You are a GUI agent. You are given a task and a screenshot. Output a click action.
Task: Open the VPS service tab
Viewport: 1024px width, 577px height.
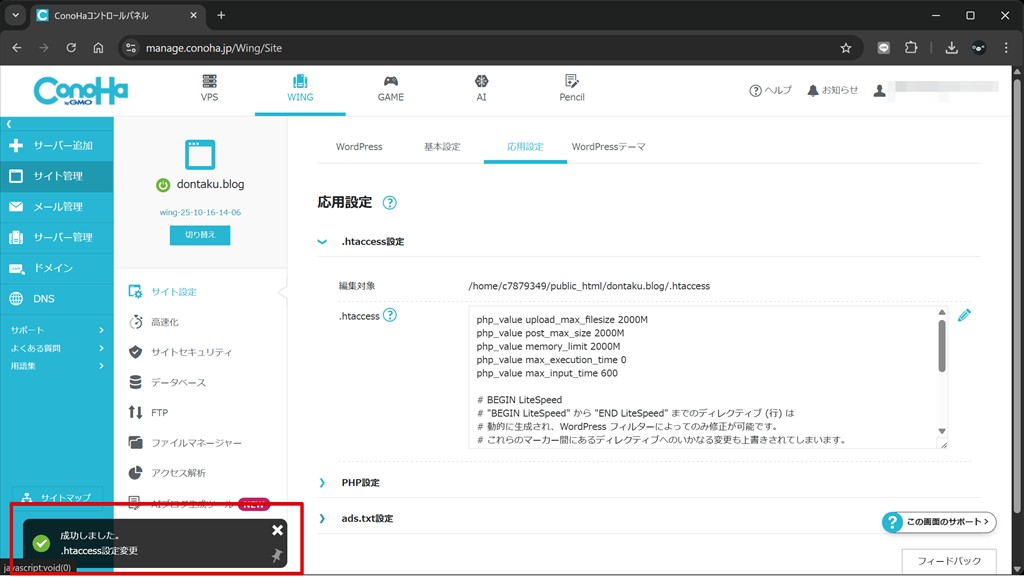[x=209, y=89]
